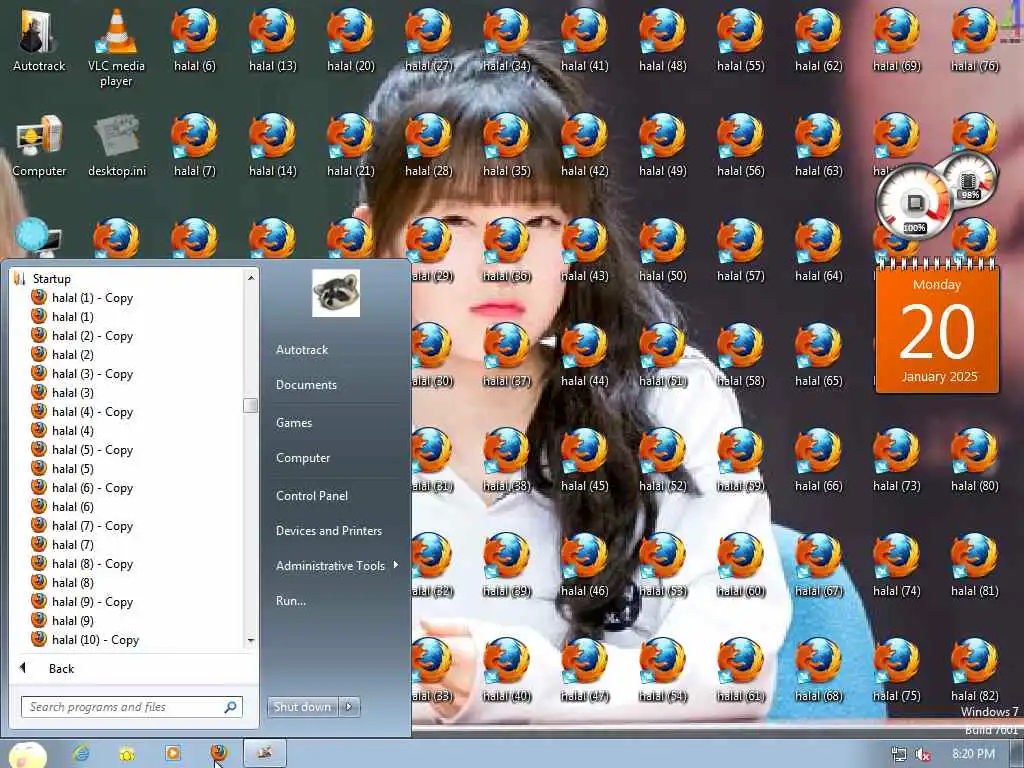Click programs list scroll down arrow

(x=251, y=641)
